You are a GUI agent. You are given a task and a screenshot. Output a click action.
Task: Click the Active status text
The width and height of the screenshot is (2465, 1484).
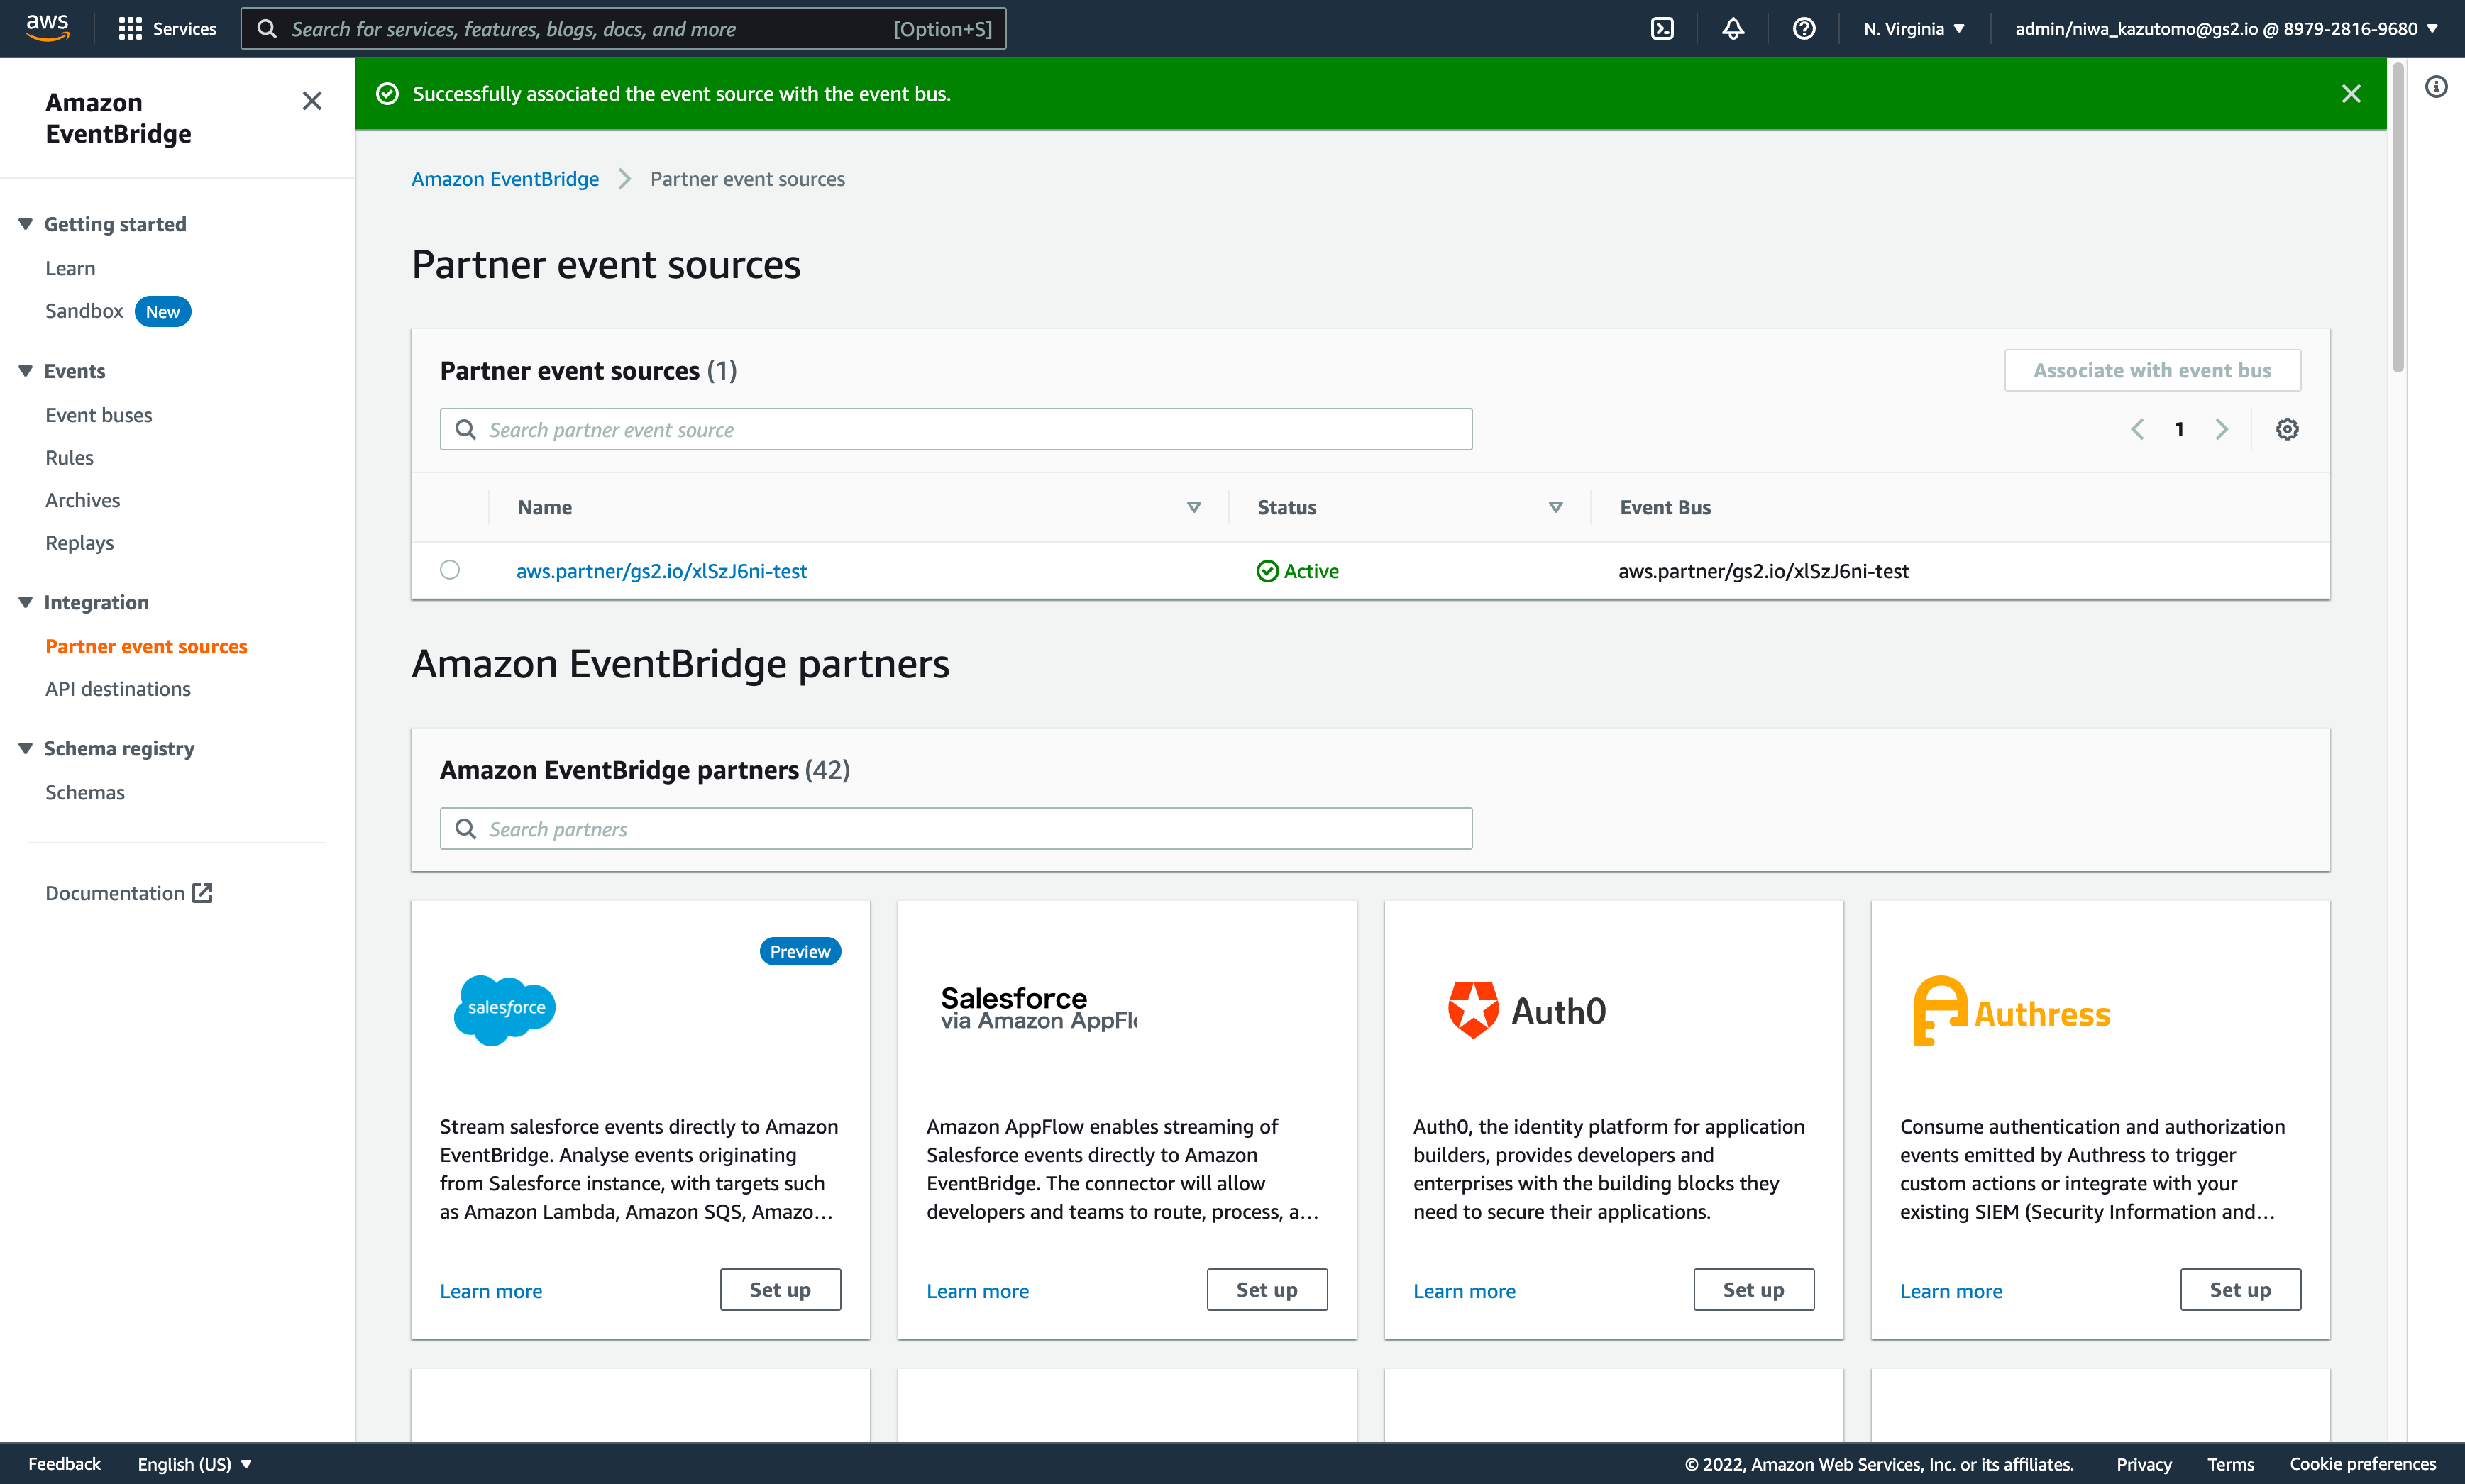coord(1311,571)
